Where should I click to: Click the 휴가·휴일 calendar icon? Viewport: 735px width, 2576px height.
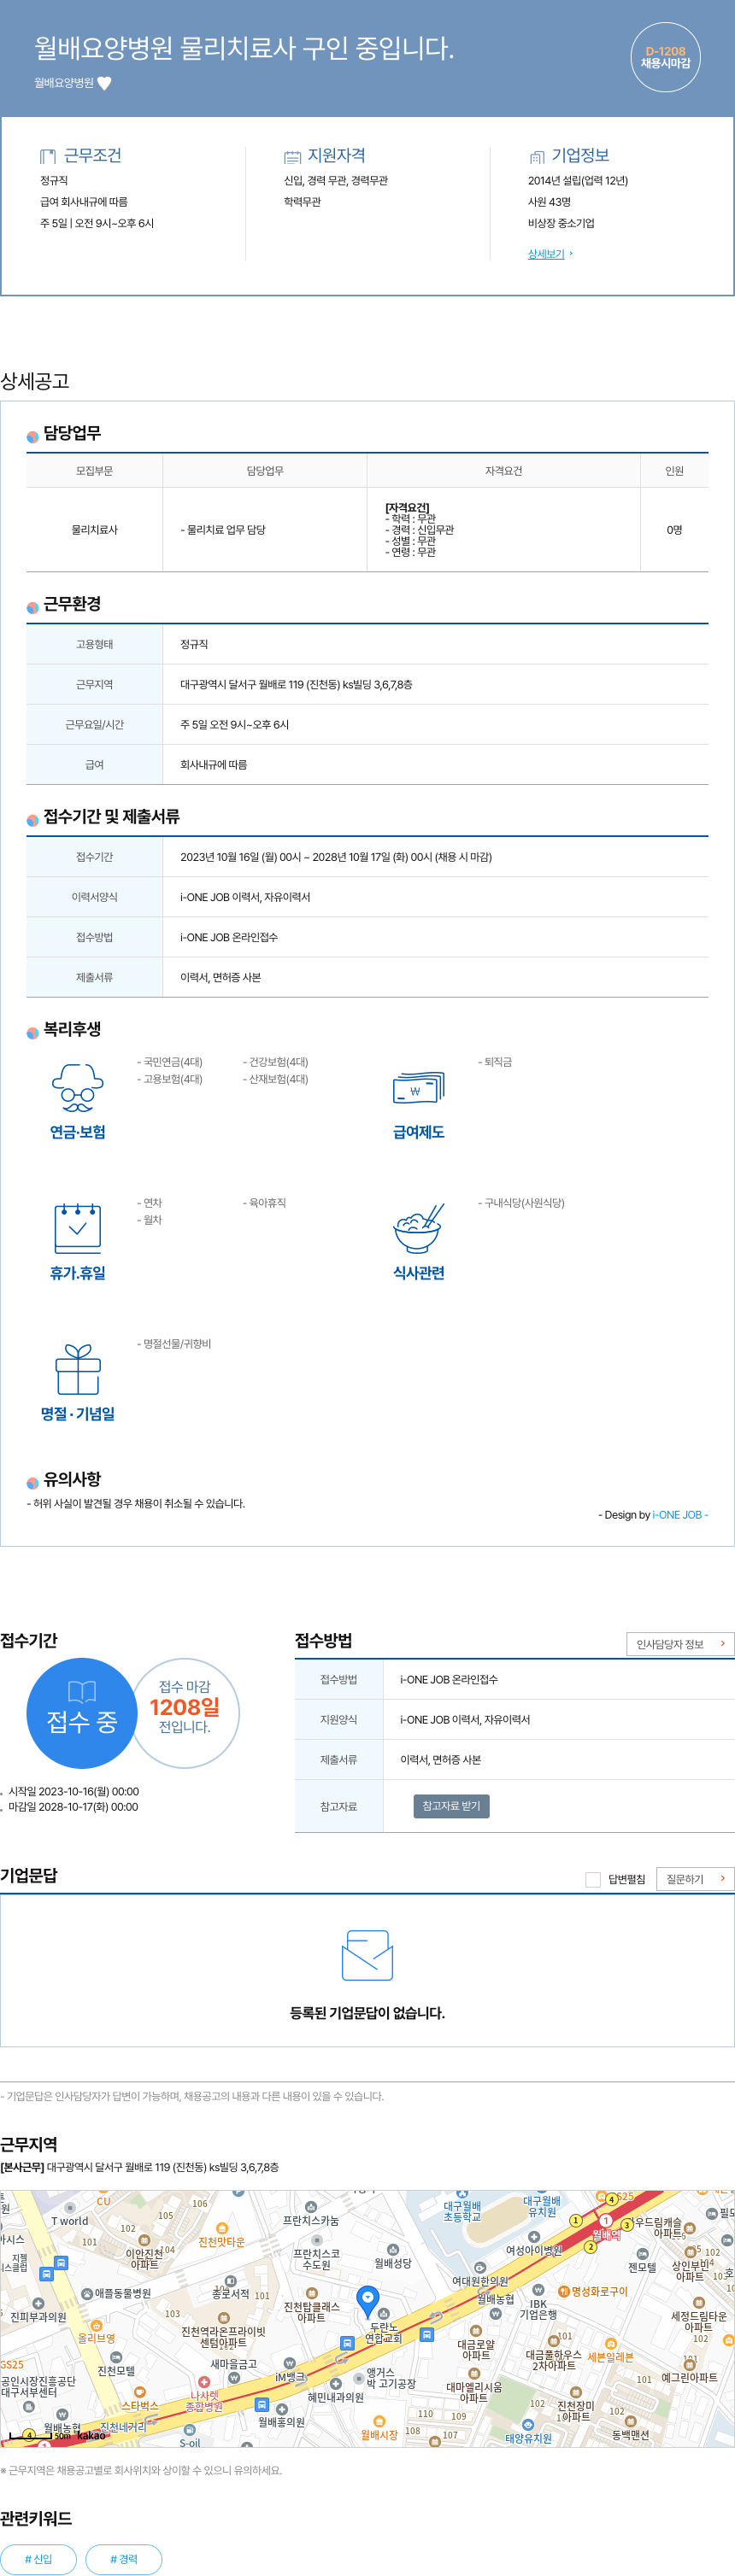77,1228
